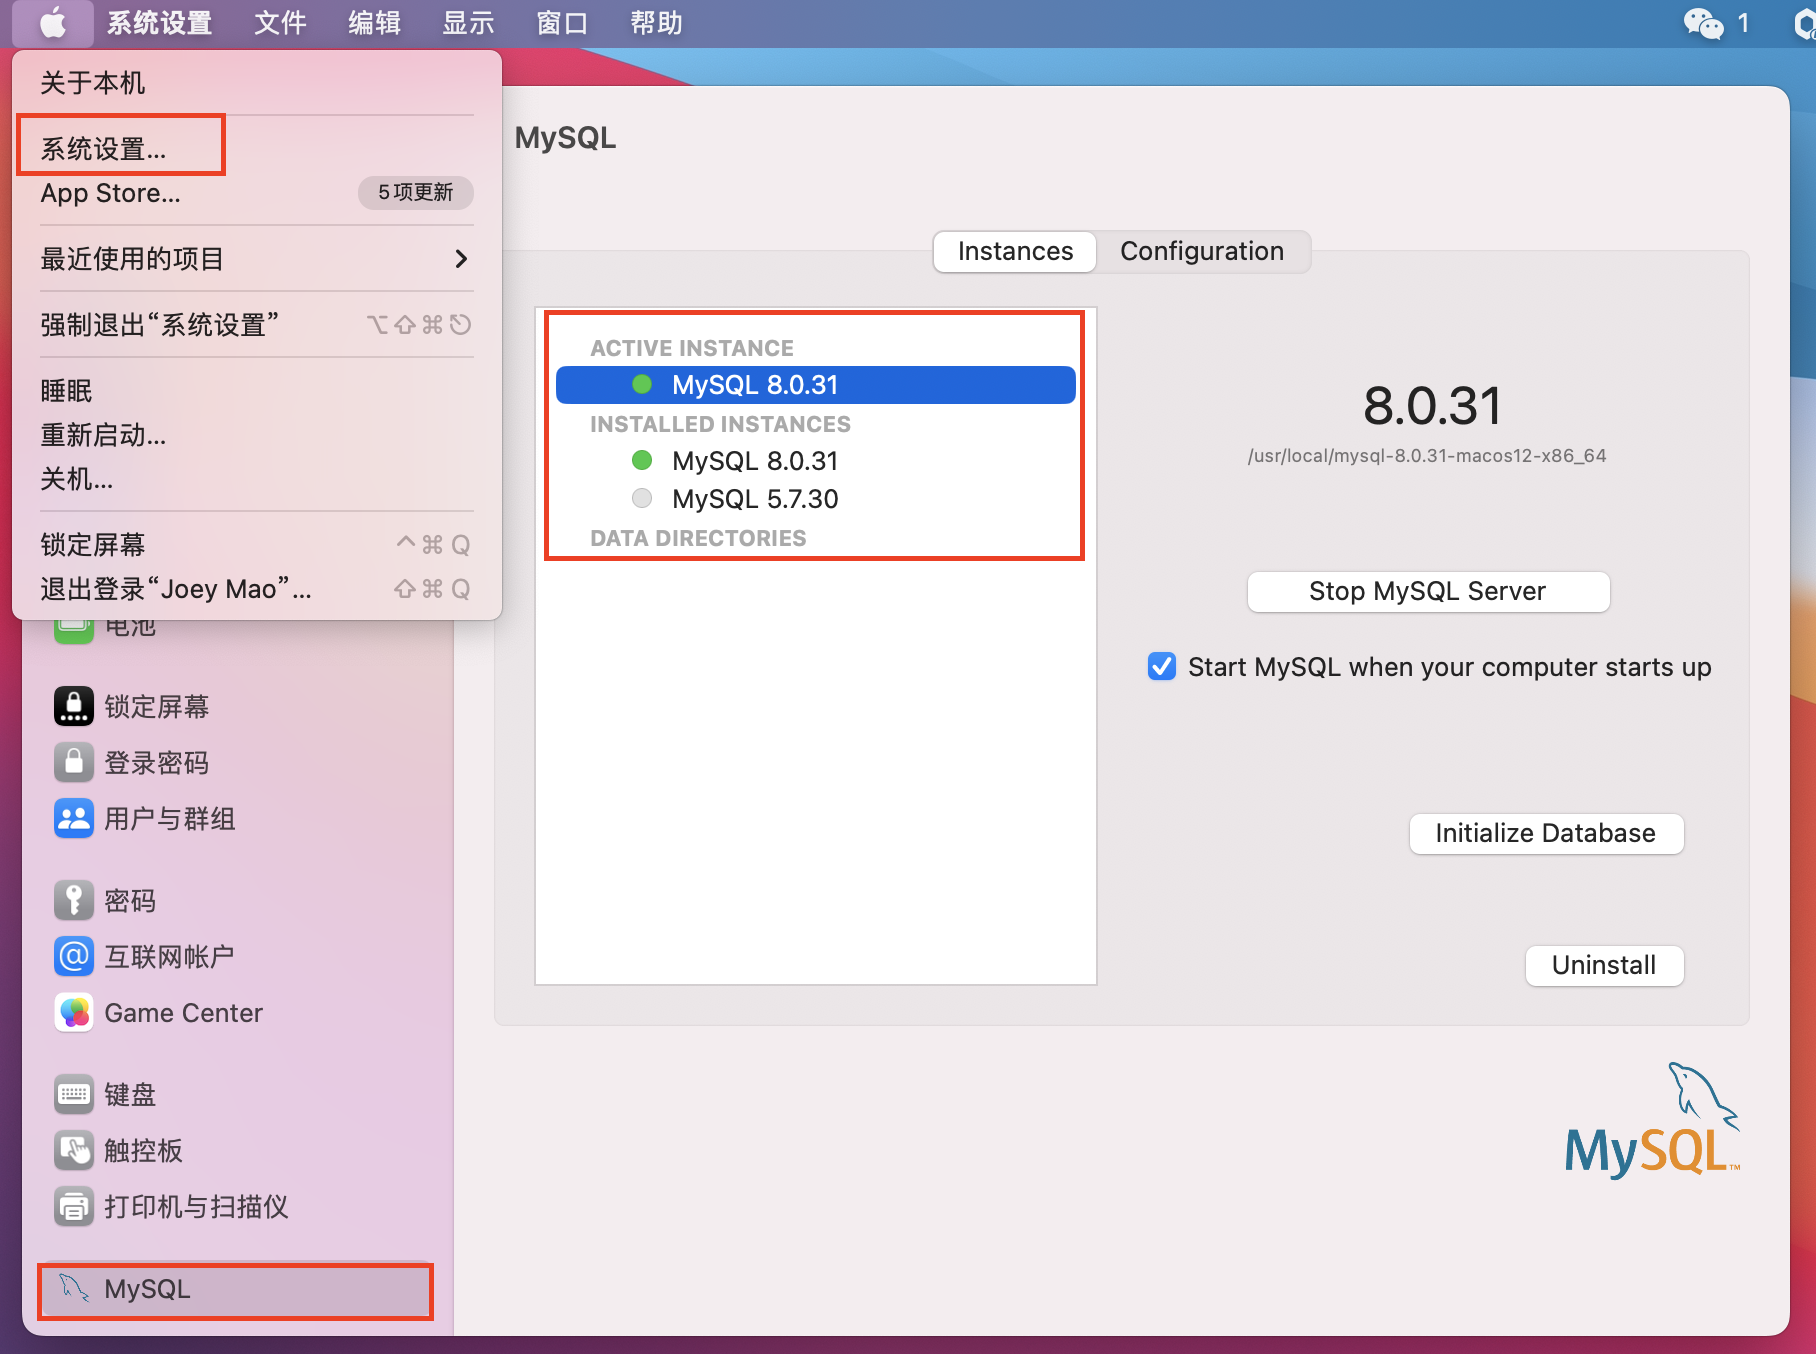Screen dimensions: 1816x1354
Task: Open Printers & Scanners (打印机与扫描仪) icon
Action: coord(74,1207)
